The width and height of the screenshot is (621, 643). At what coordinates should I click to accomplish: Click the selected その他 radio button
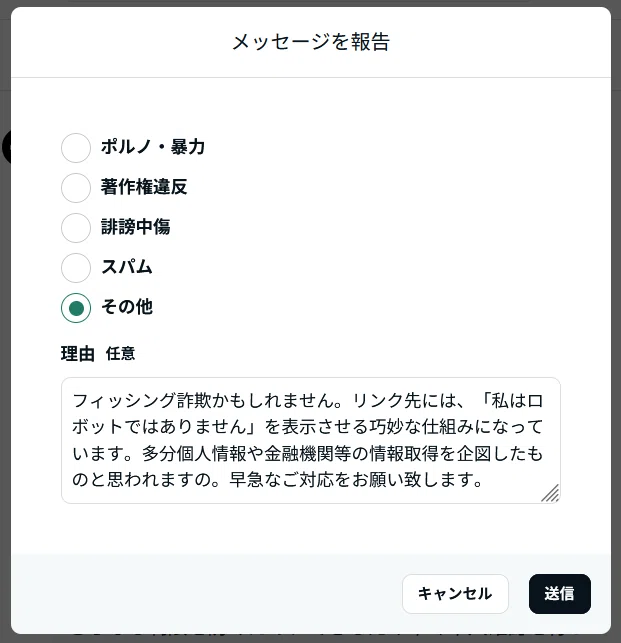point(76,308)
